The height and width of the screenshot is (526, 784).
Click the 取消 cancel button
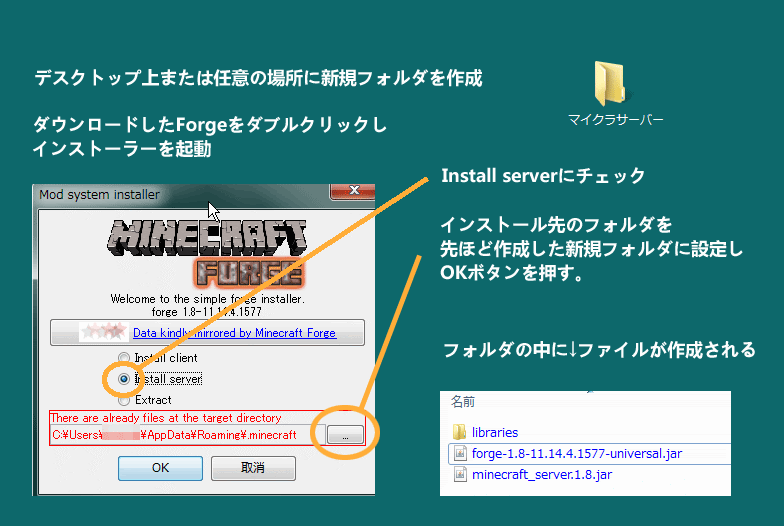tap(253, 468)
